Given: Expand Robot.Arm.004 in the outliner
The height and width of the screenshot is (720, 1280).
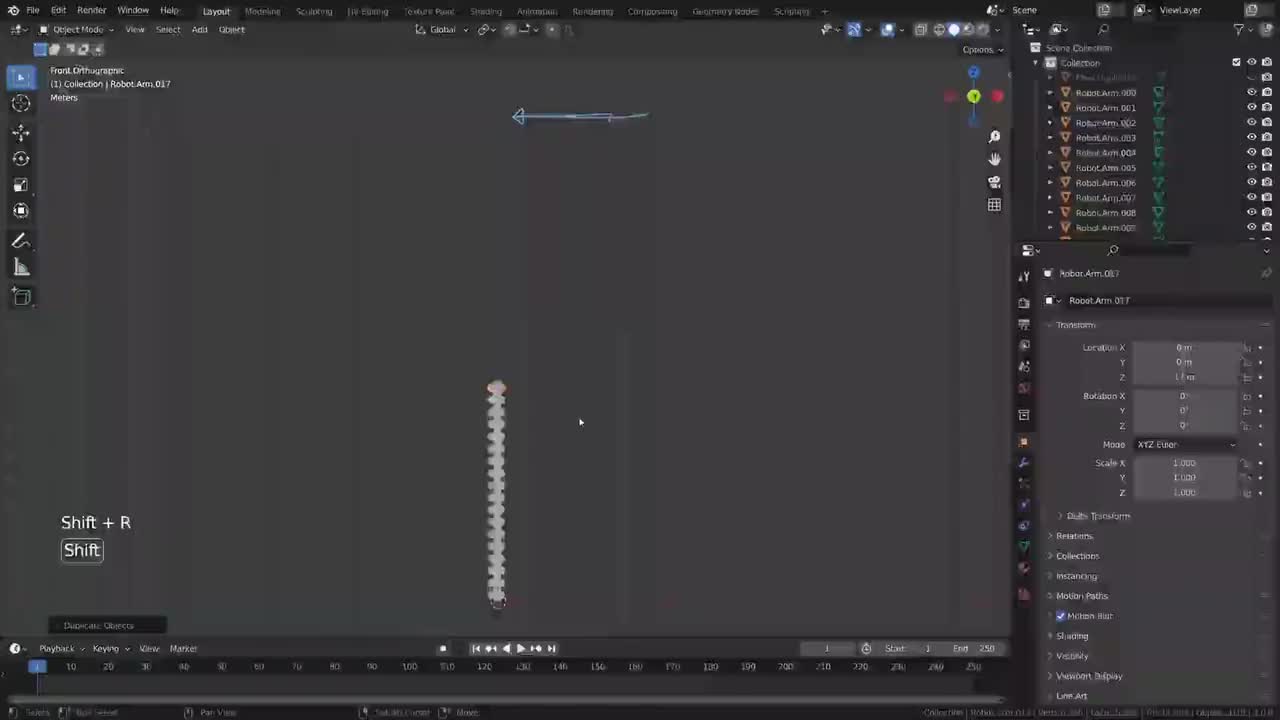Looking at the screenshot, I should 1050,153.
